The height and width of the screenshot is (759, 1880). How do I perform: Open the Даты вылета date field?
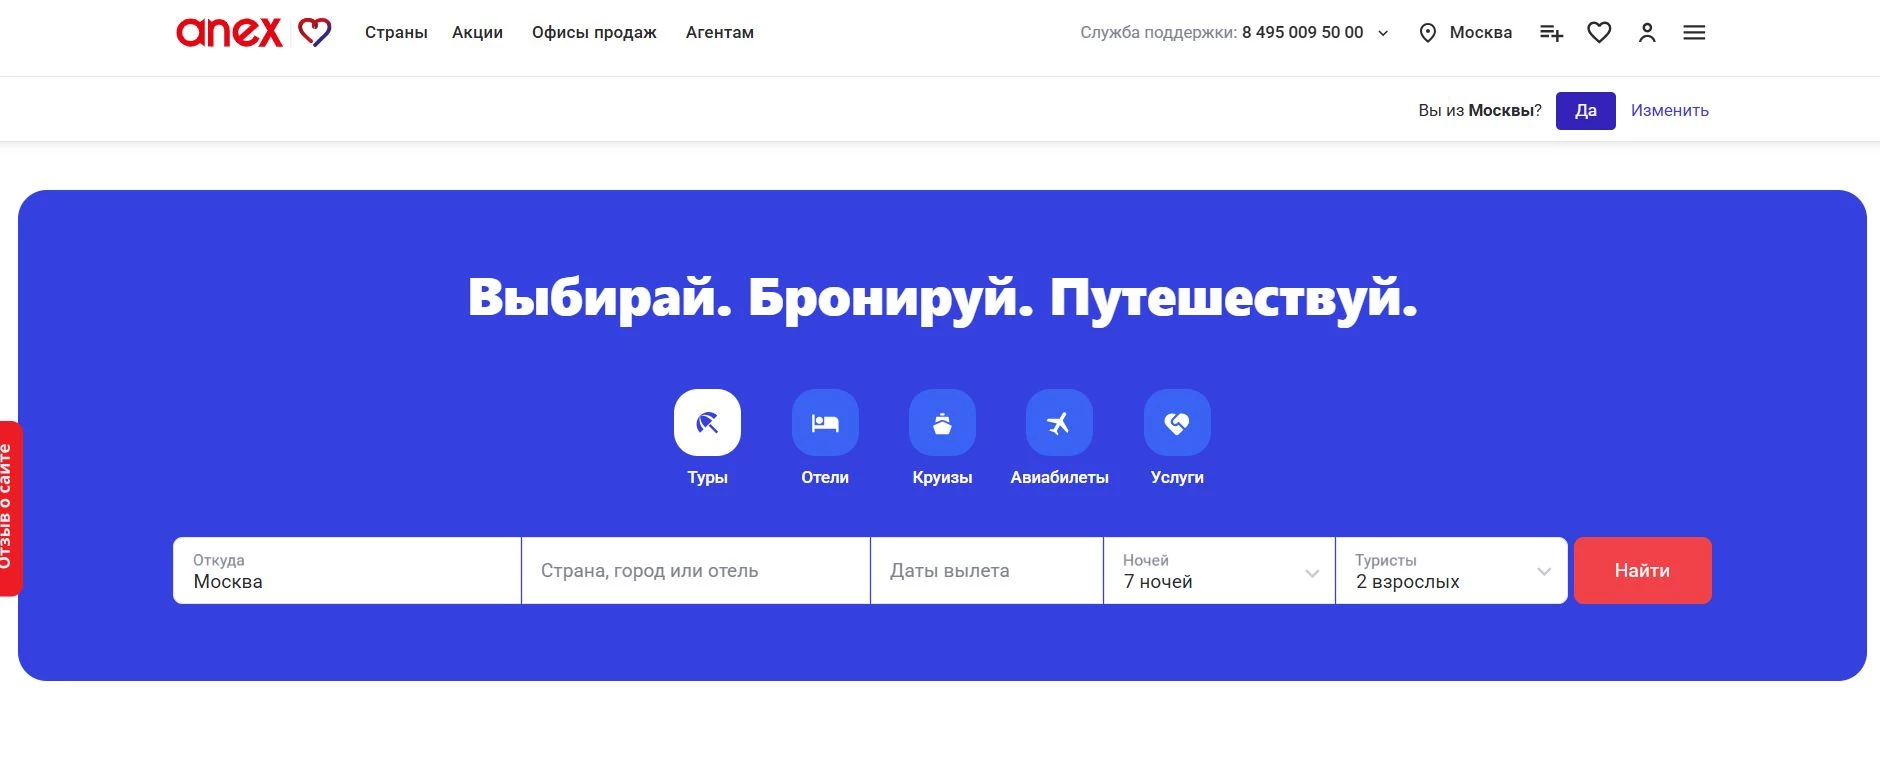click(x=987, y=571)
